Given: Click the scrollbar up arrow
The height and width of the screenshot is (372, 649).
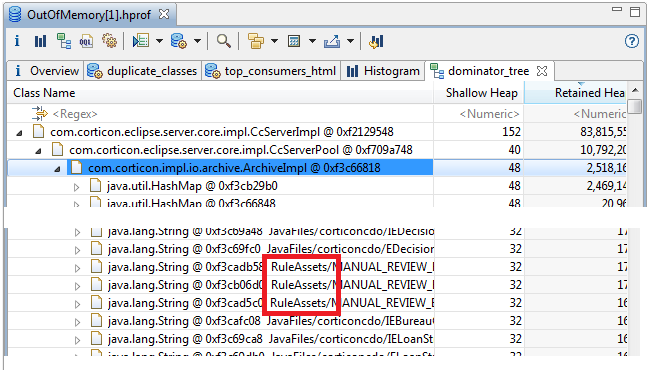Looking at the screenshot, I should tap(635, 90).
